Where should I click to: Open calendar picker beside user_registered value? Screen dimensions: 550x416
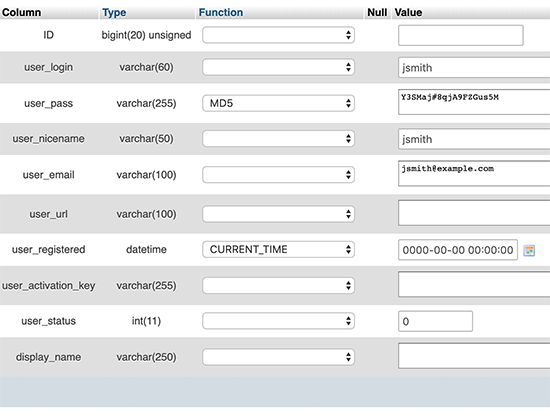529,250
